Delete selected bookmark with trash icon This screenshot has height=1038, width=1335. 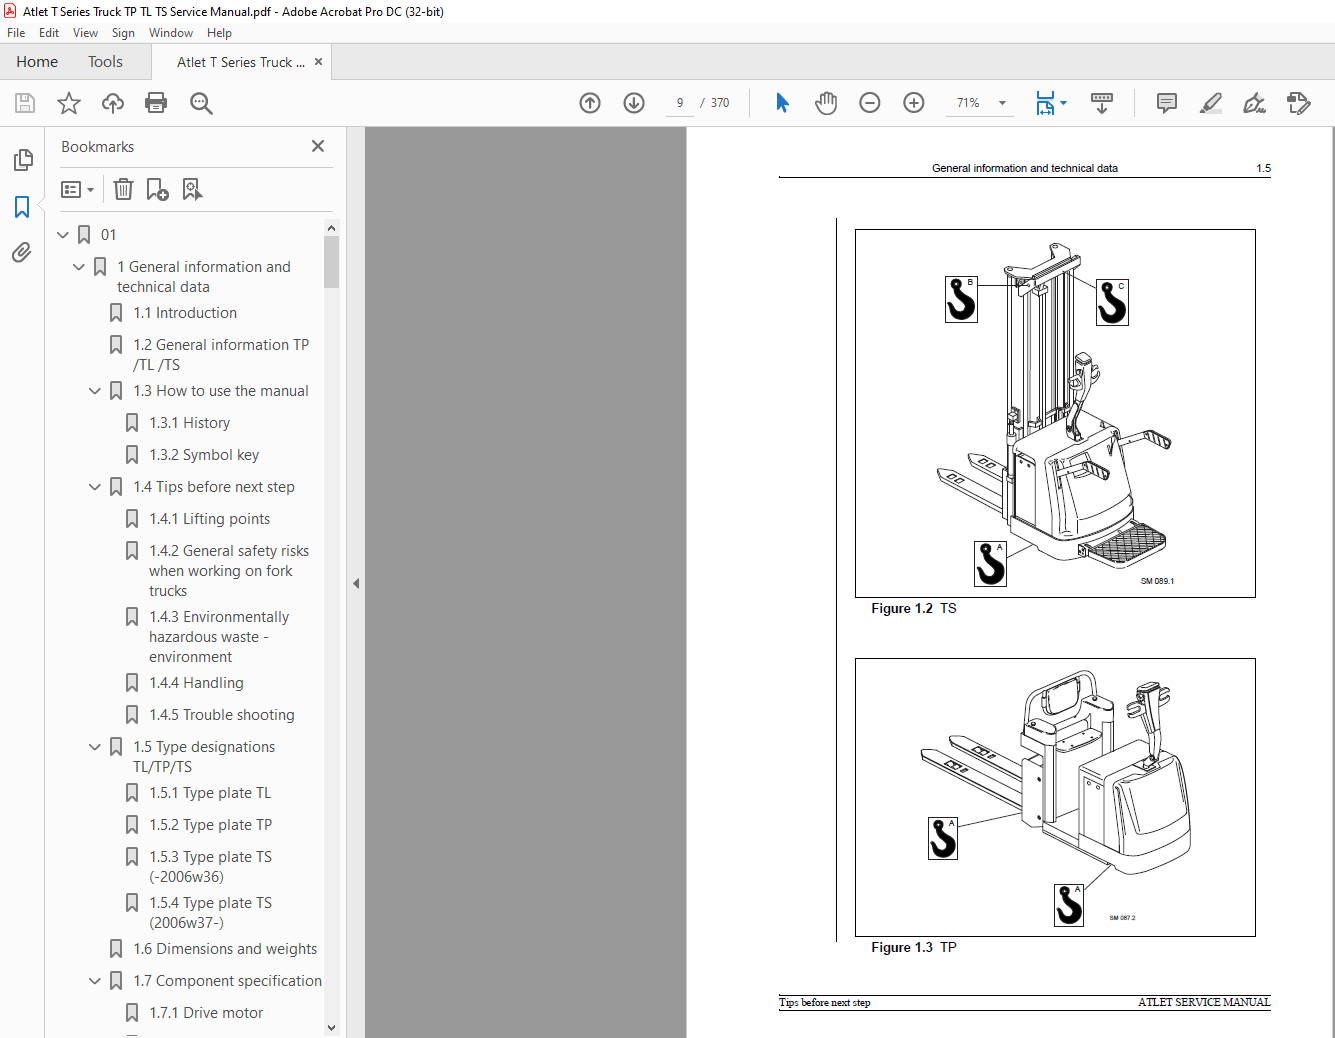click(x=123, y=189)
